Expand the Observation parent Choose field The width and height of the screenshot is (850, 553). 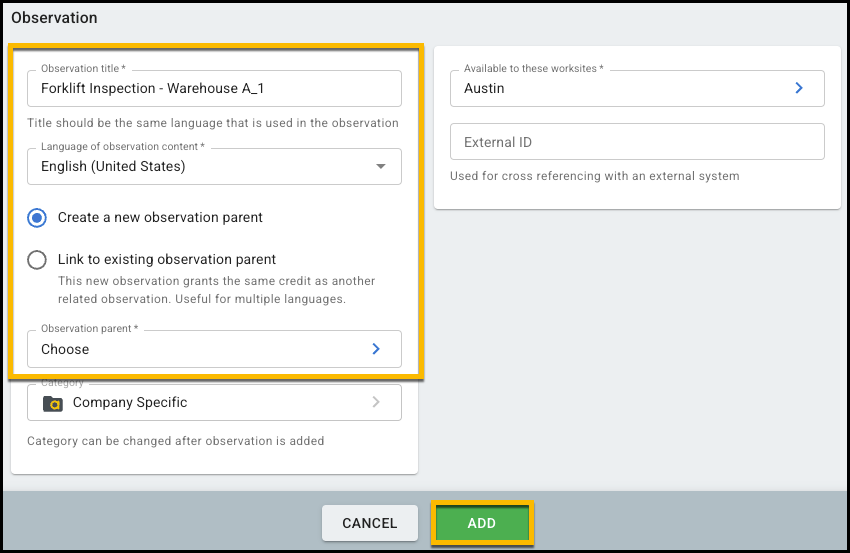pyautogui.click(x=214, y=349)
